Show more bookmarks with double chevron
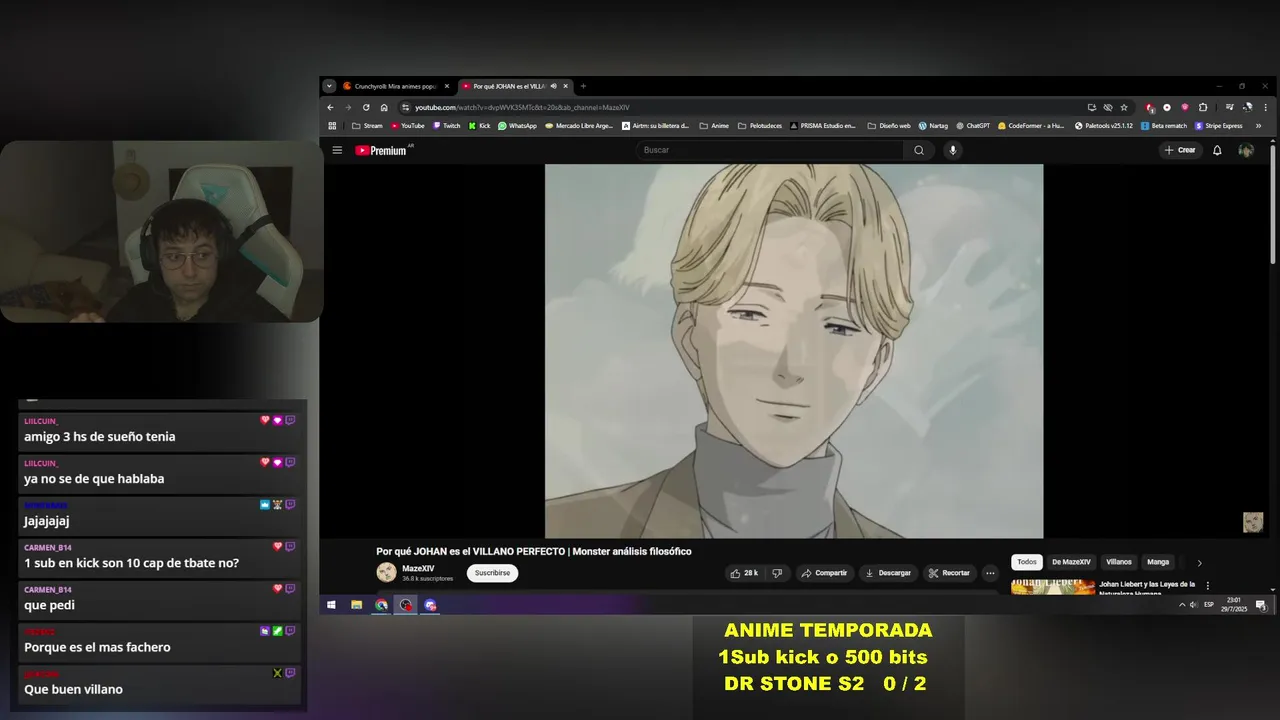The width and height of the screenshot is (1280, 720). [1258, 126]
